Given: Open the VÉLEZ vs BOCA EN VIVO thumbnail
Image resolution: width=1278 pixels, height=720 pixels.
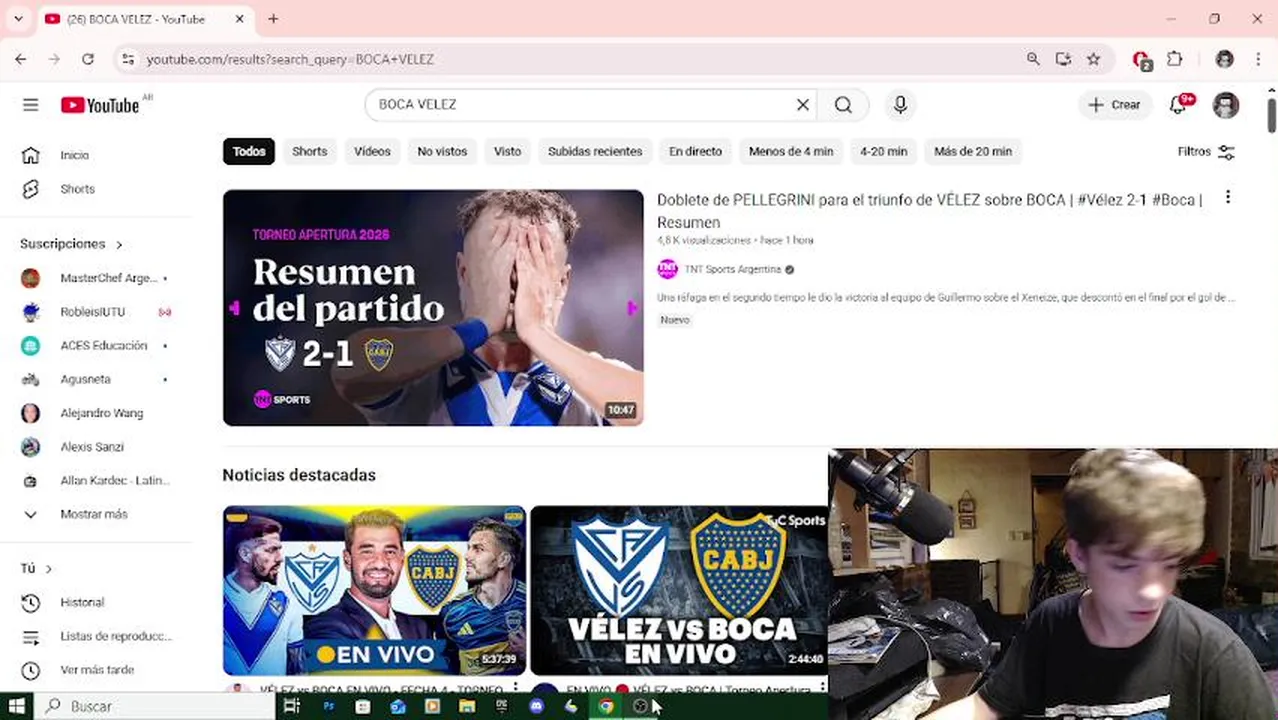Looking at the screenshot, I should (680, 590).
